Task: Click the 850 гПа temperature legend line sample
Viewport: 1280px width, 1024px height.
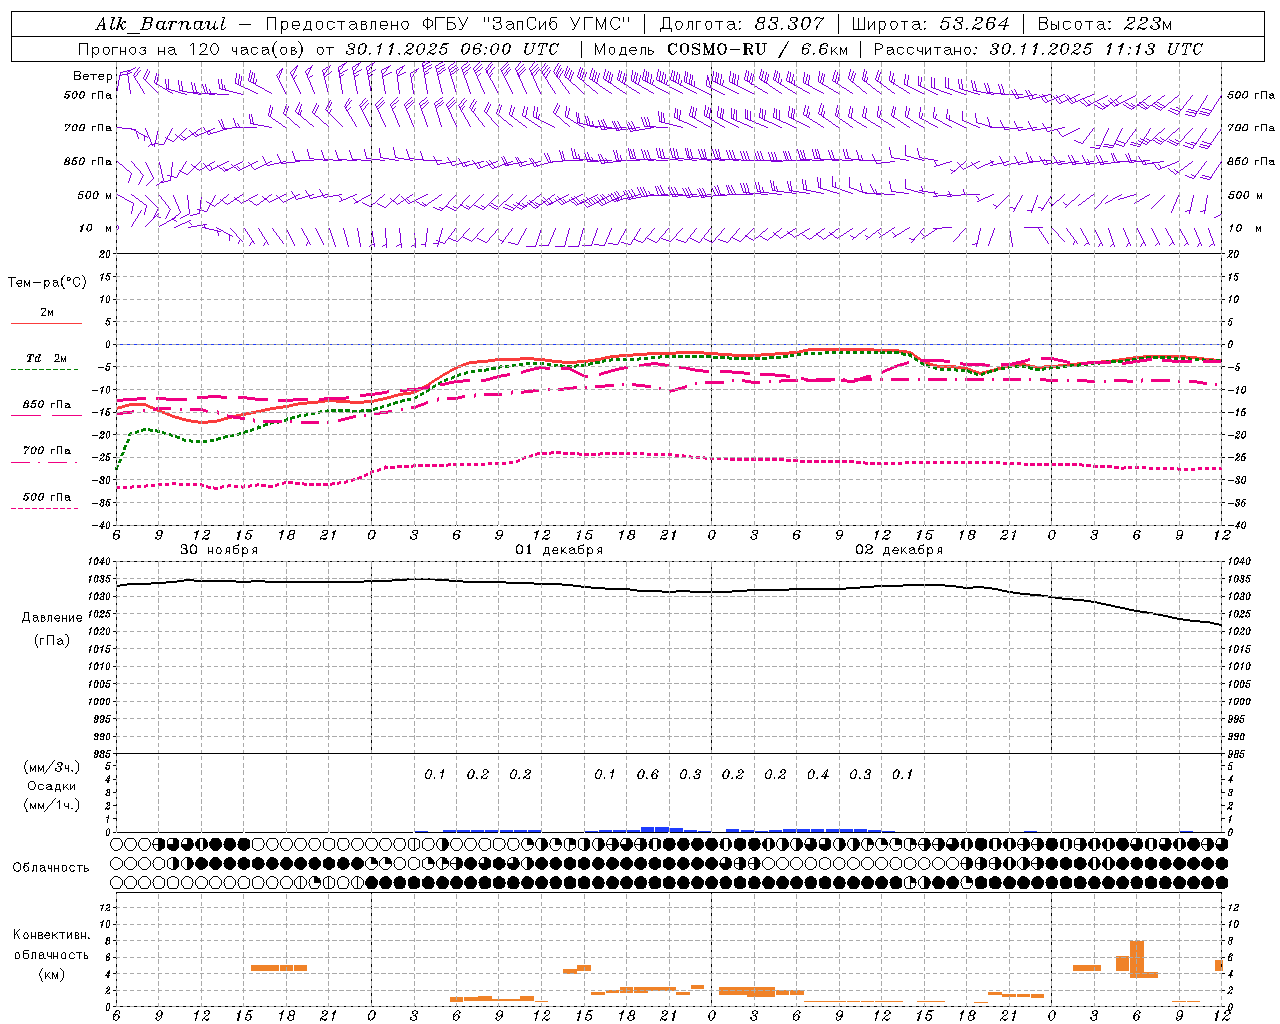Action: pyautogui.click(x=45, y=415)
